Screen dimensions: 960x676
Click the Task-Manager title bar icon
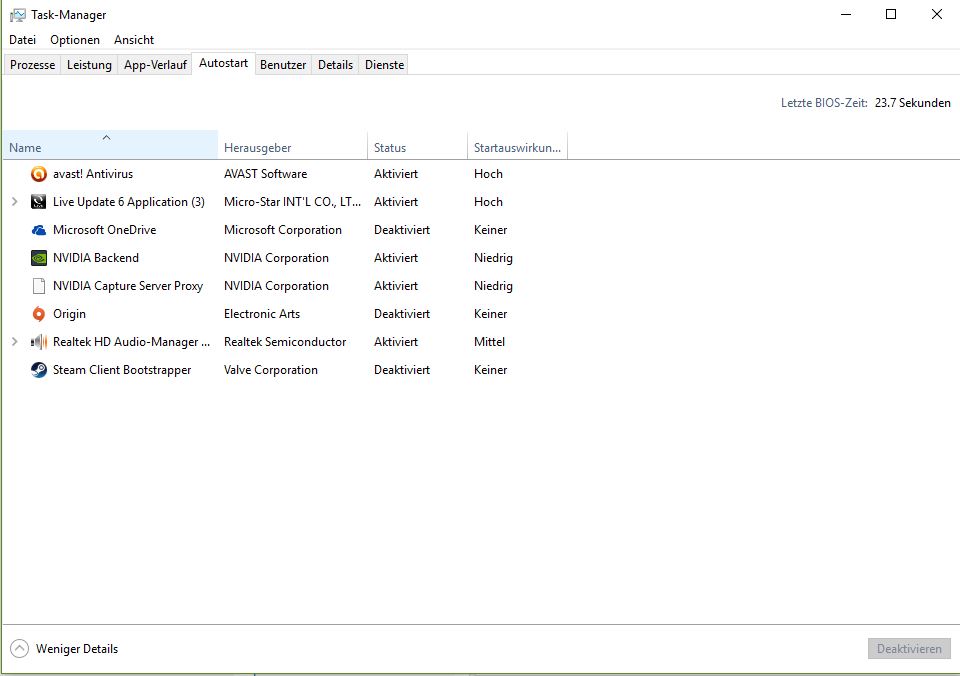click(x=18, y=15)
